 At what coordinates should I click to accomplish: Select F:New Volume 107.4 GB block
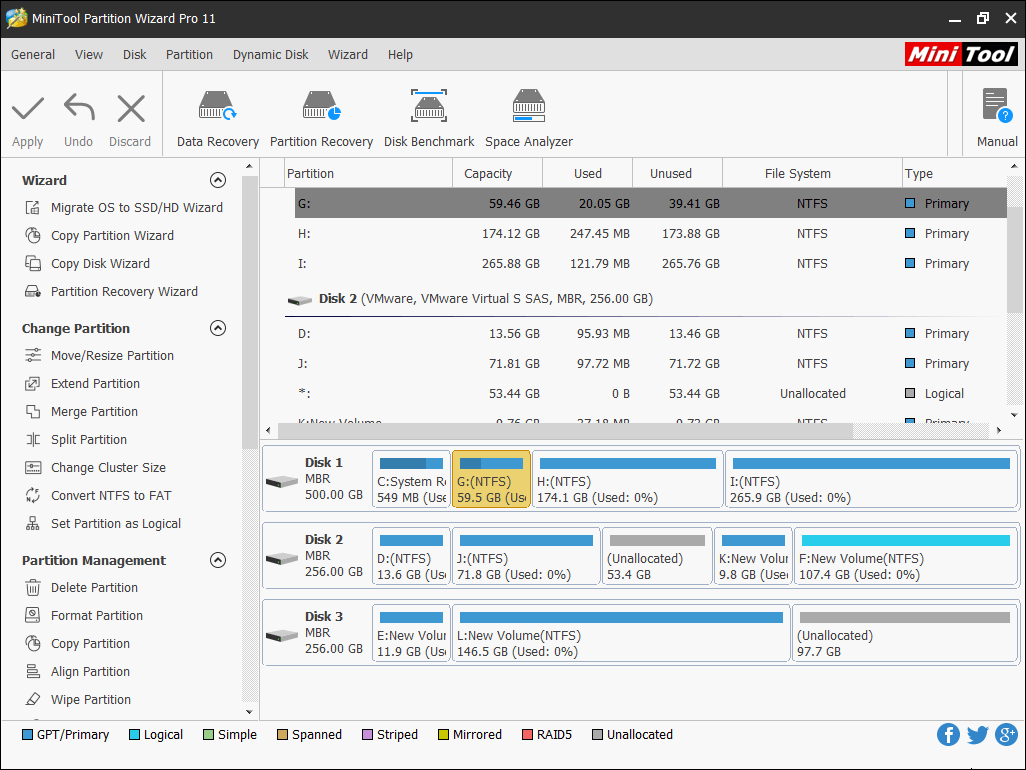click(906, 556)
